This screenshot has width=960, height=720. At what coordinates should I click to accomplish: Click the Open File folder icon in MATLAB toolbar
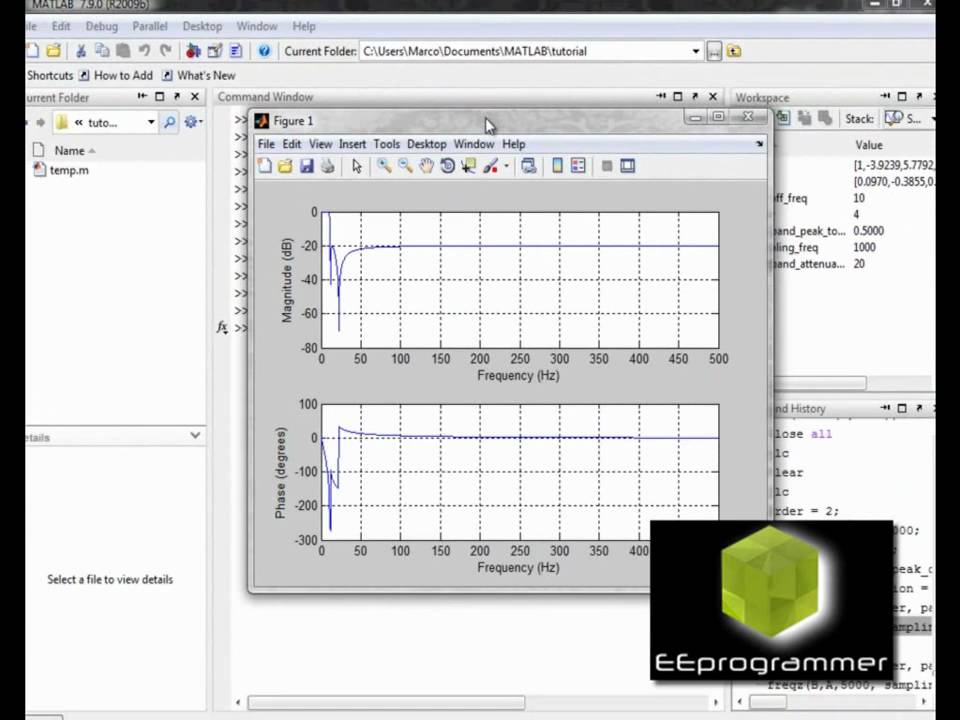(54, 51)
